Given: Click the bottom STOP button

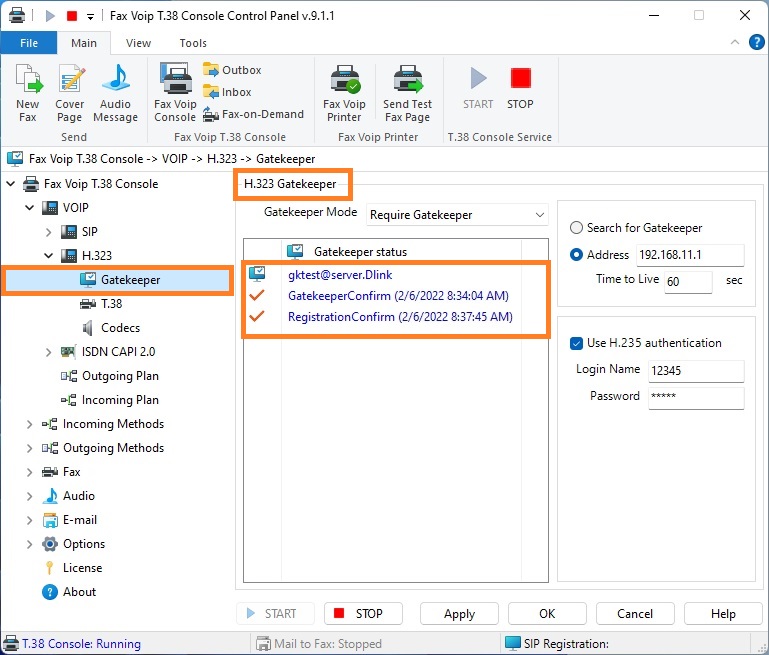Looking at the screenshot, I should pyautogui.click(x=363, y=613).
